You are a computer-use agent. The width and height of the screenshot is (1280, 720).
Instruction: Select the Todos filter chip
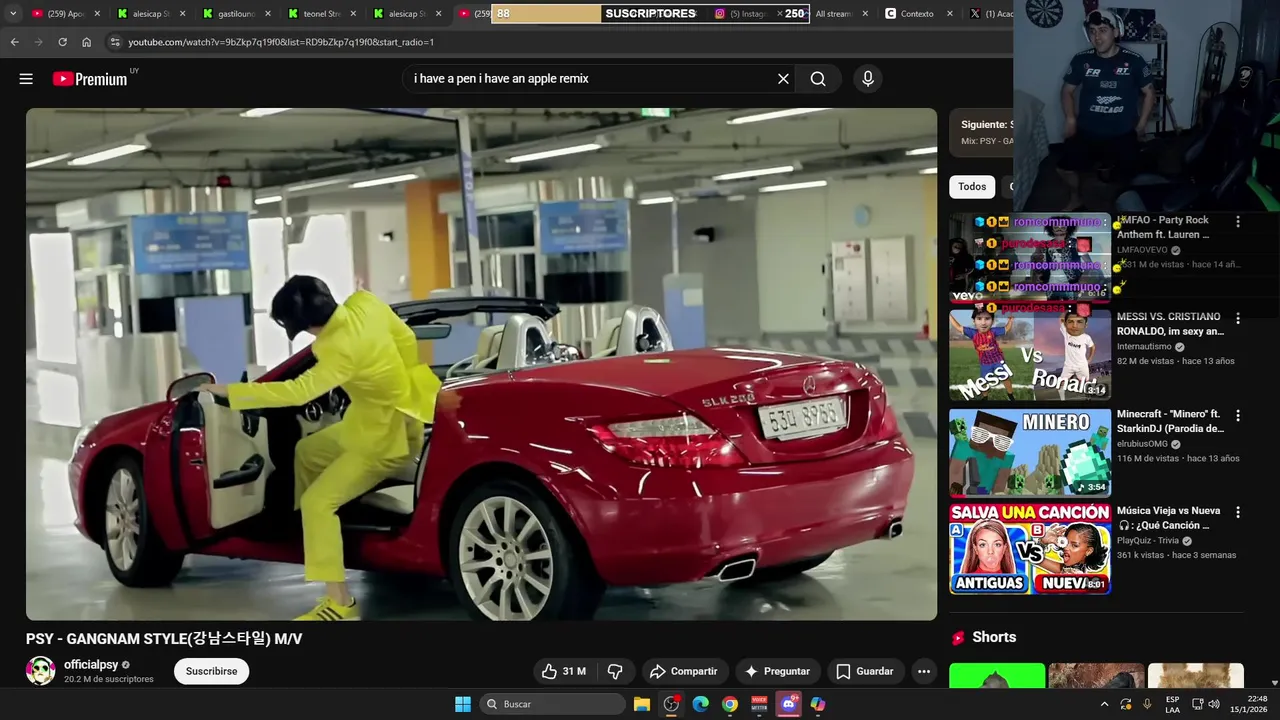click(972, 187)
